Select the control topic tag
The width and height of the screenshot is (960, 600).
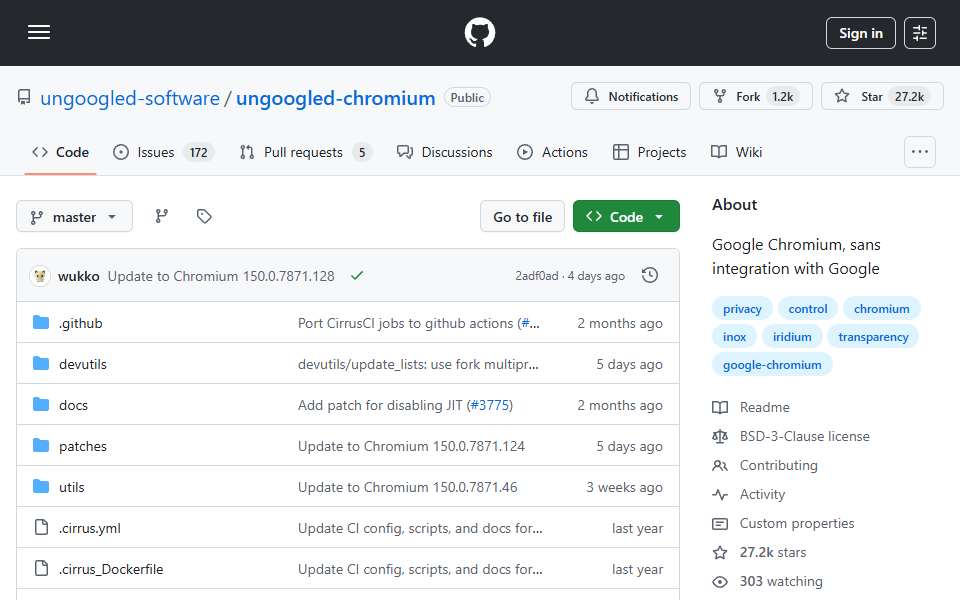coord(808,309)
